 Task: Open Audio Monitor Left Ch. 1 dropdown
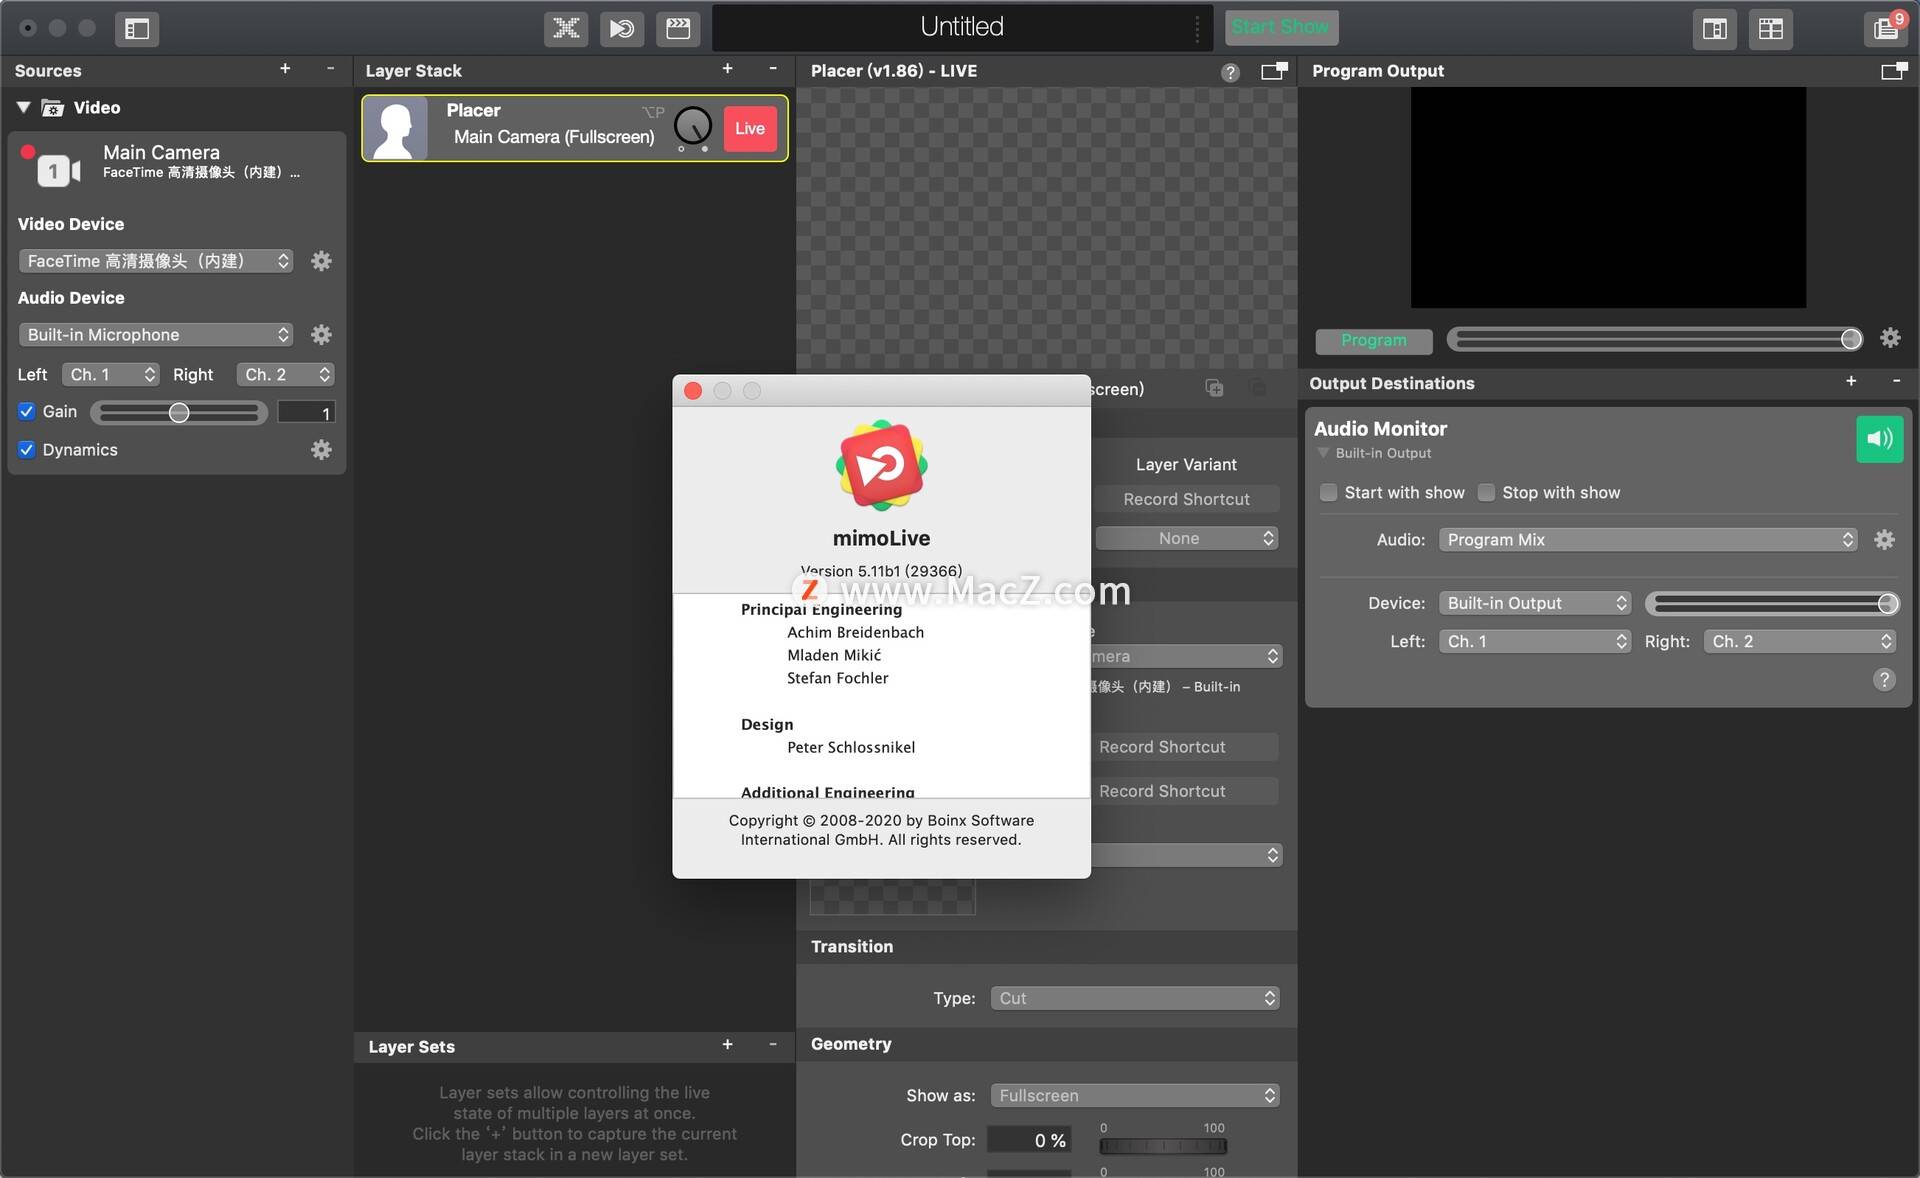point(1535,641)
